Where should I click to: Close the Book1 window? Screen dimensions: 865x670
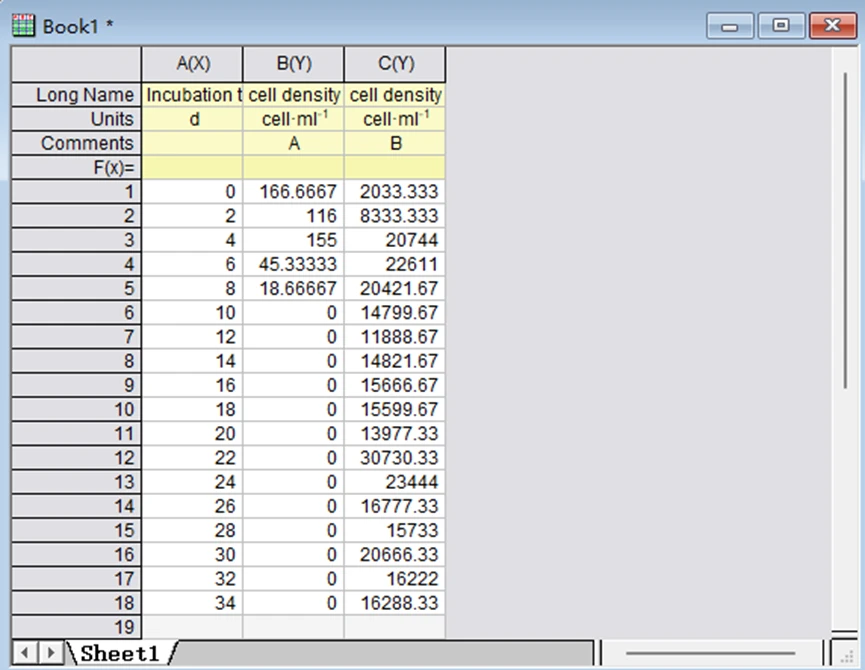(832, 26)
